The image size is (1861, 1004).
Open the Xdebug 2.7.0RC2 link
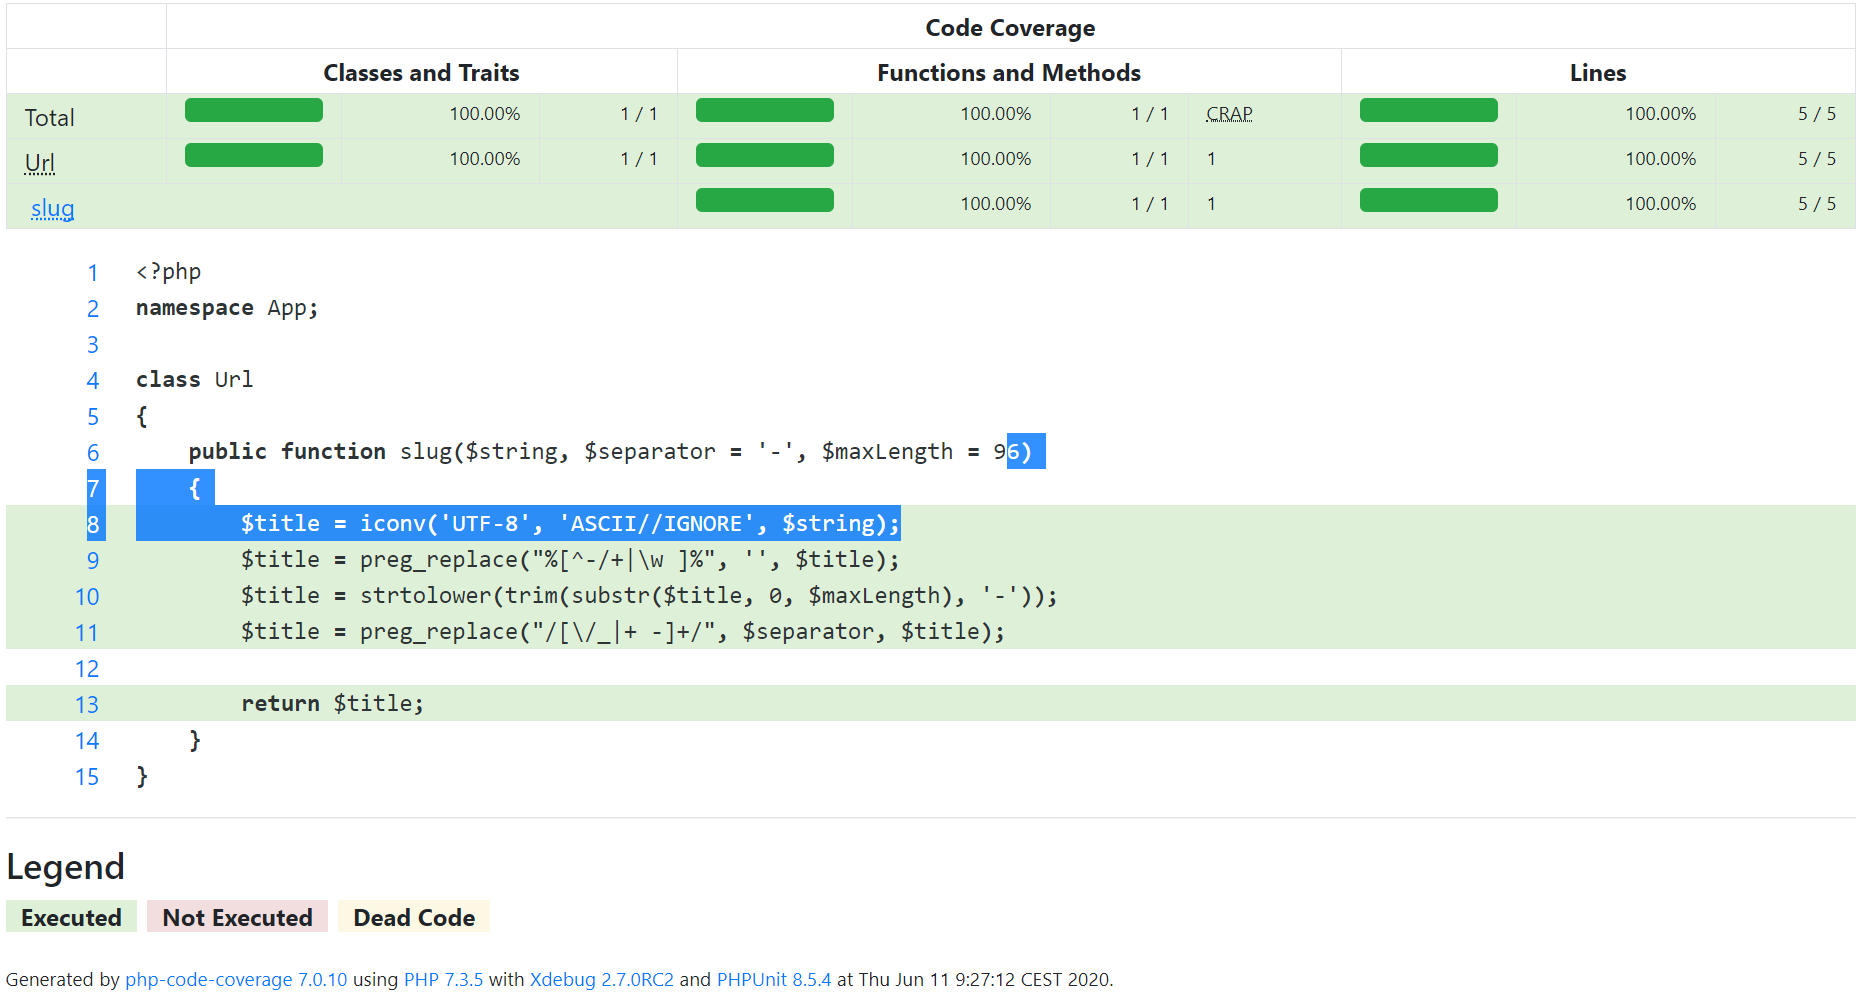602,980
